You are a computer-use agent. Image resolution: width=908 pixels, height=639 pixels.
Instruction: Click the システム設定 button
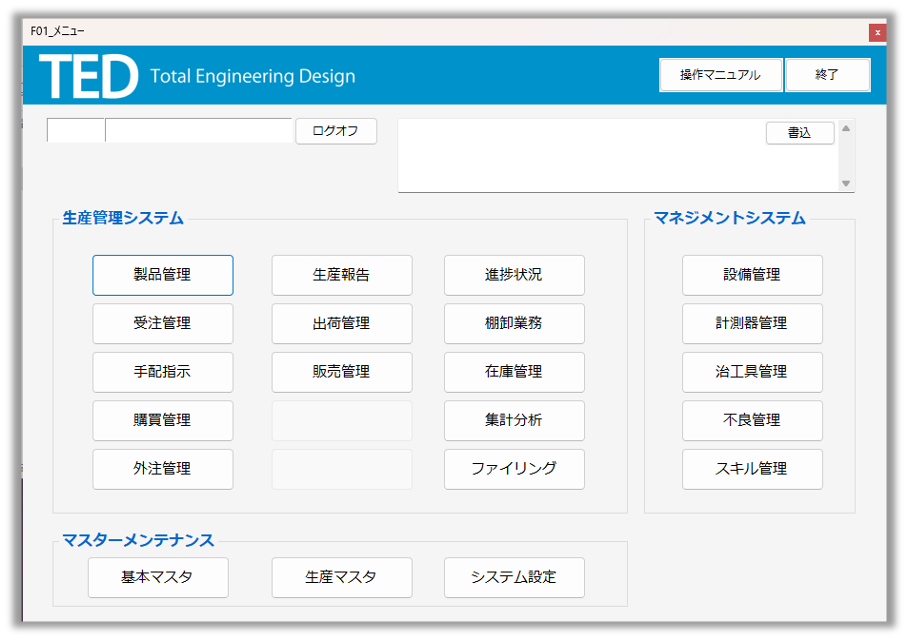coord(513,577)
